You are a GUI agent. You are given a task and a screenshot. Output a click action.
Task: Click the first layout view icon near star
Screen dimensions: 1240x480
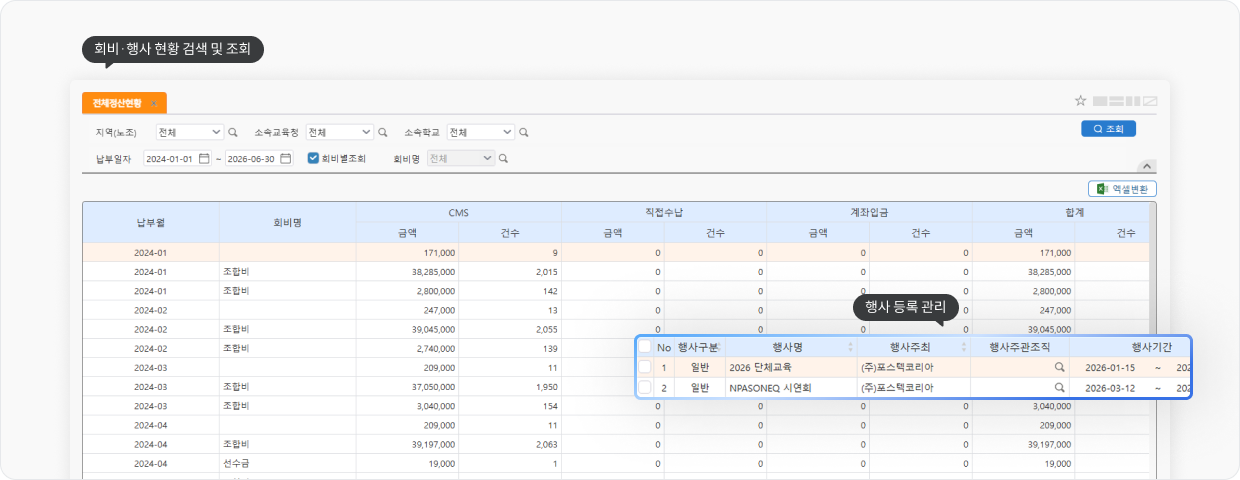[x=1101, y=101]
